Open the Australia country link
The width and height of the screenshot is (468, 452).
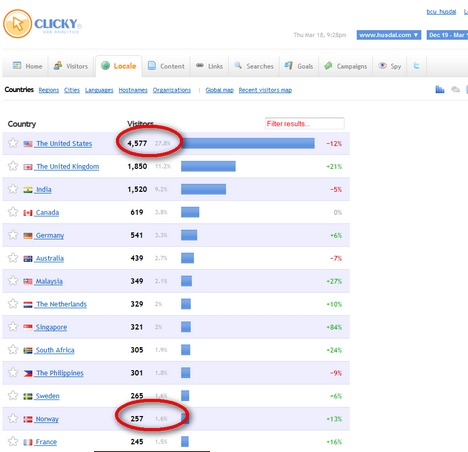click(x=50, y=258)
